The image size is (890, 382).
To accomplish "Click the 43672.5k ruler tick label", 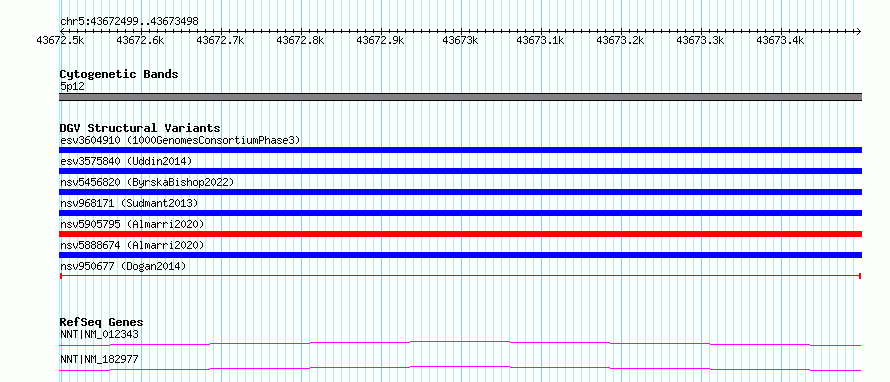I will 60,40.
